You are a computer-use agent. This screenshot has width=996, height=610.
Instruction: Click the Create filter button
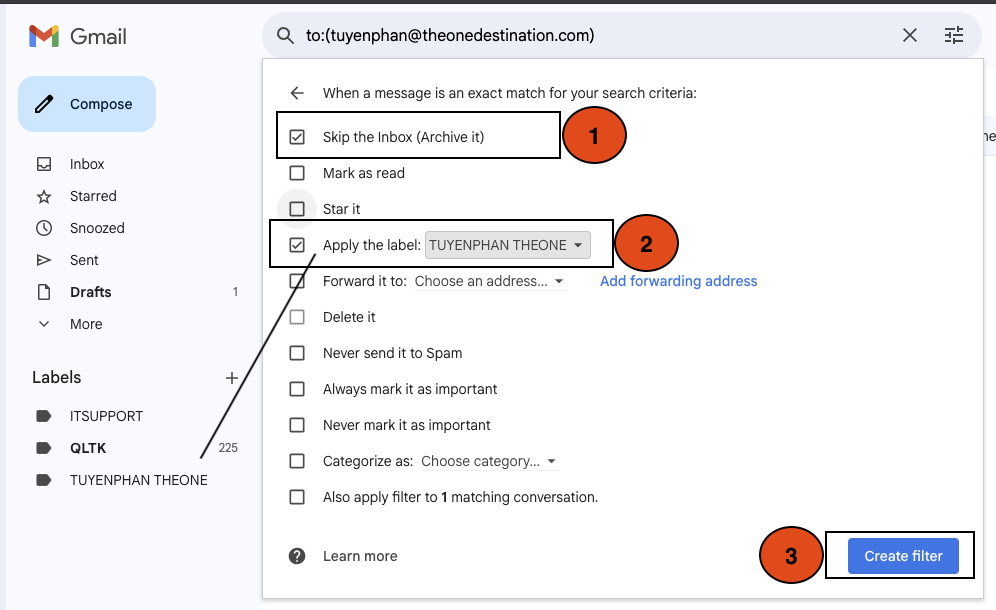tap(902, 556)
